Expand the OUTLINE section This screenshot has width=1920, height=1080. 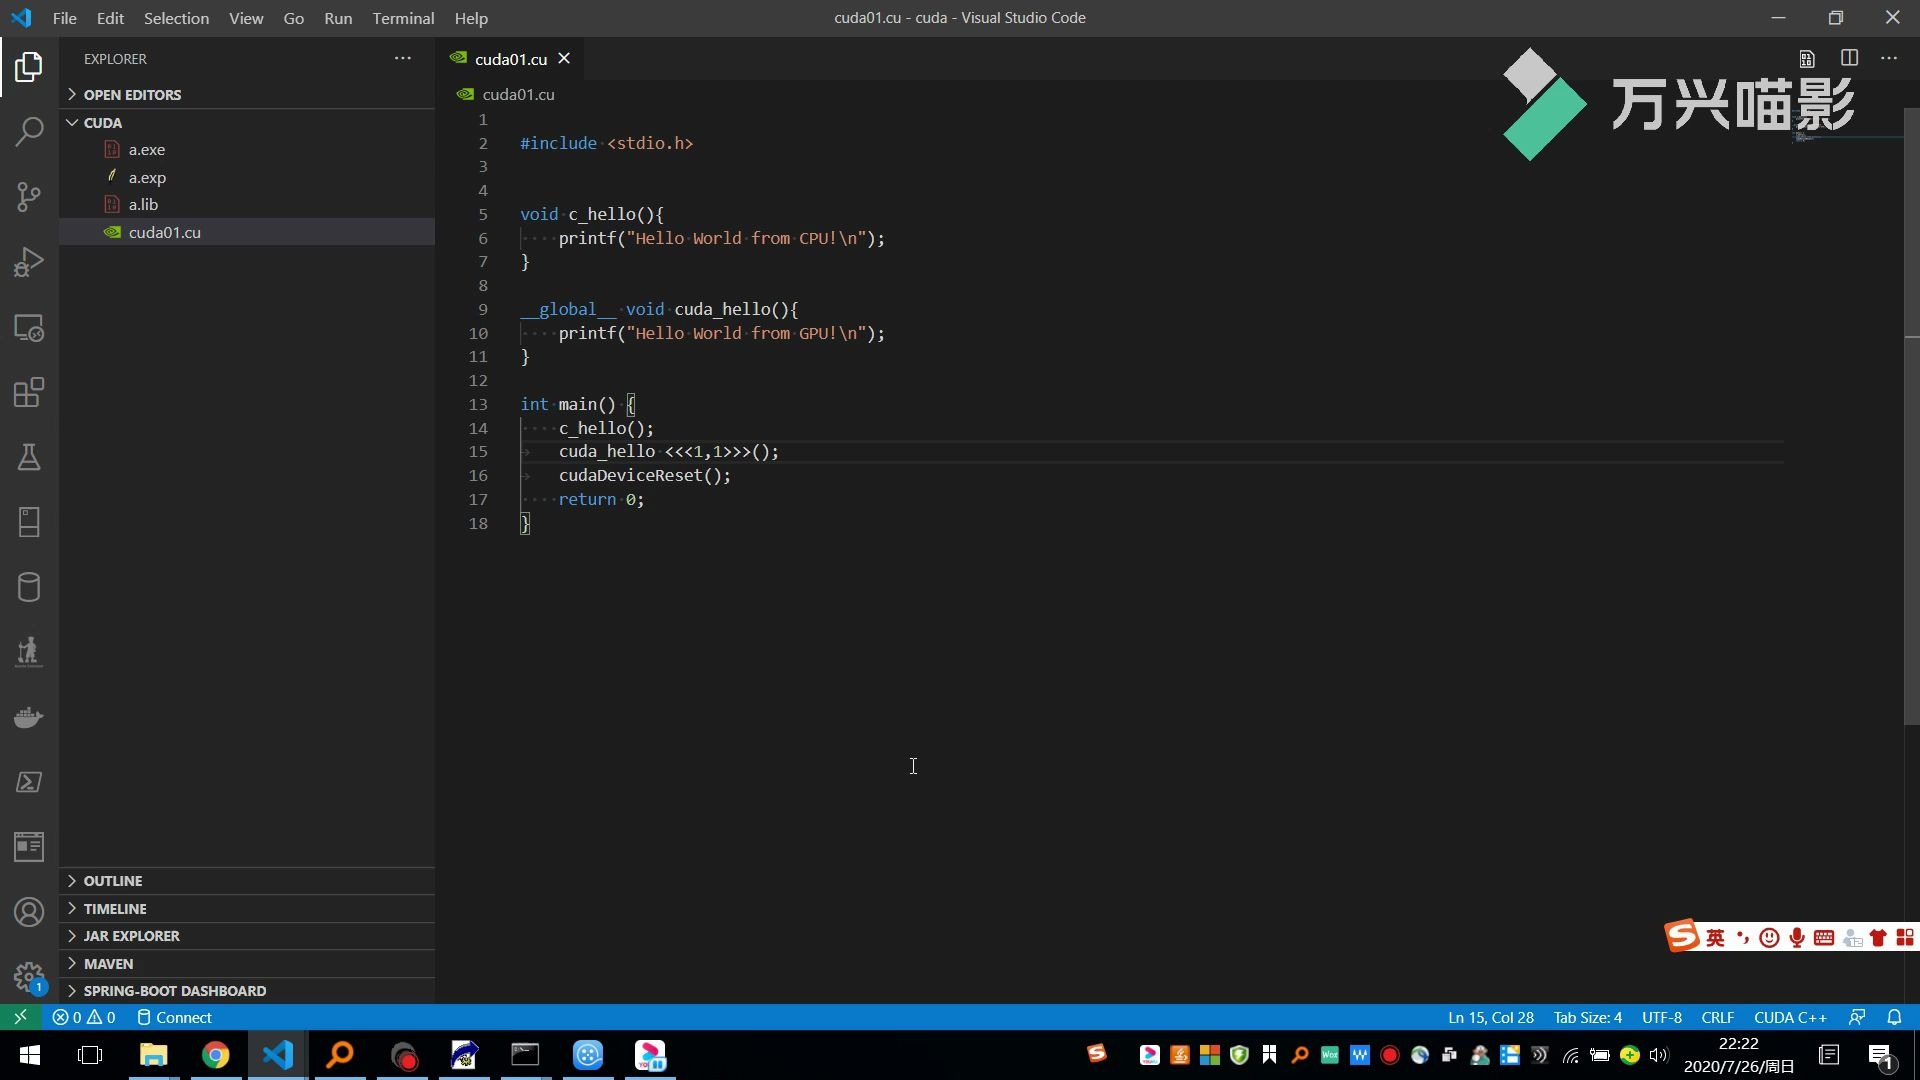pyautogui.click(x=247, y=881)
